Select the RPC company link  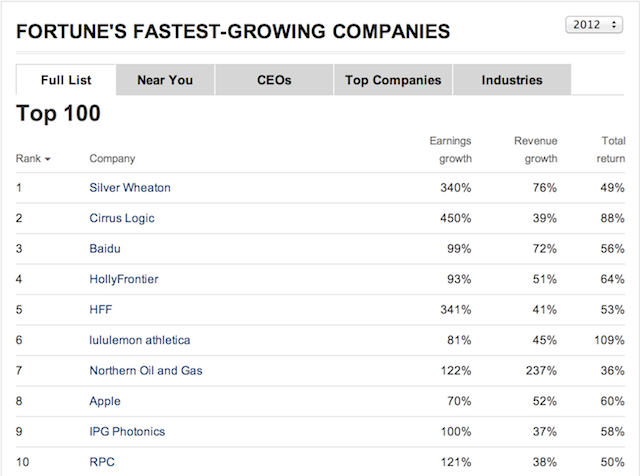pyautogui.click(x=102, y=462)
